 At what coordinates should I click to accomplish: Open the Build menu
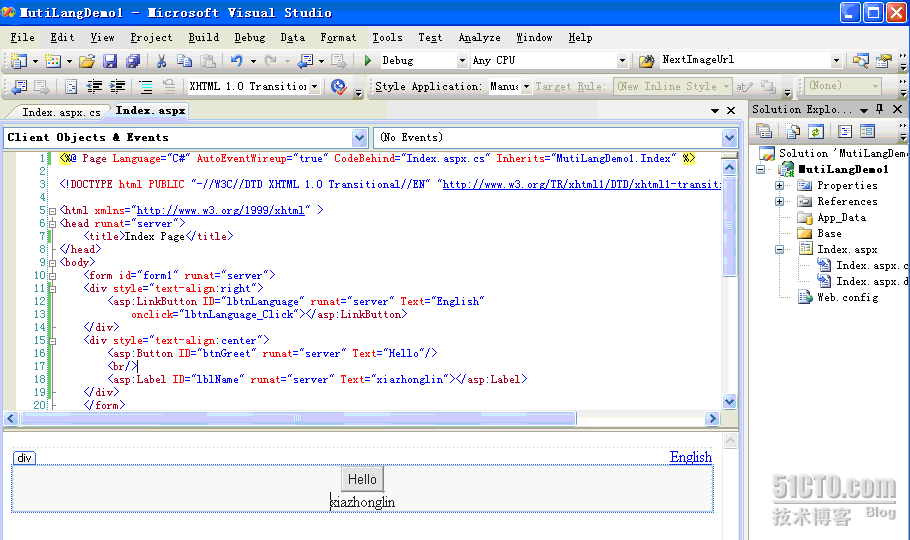[x=204, y=38]
